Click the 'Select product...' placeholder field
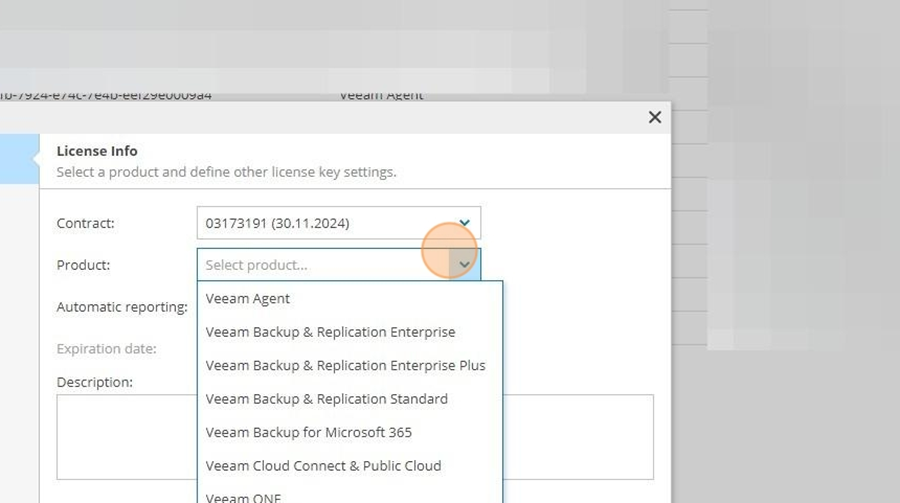This screenshot has width=900, height=503. click(324, 265)
